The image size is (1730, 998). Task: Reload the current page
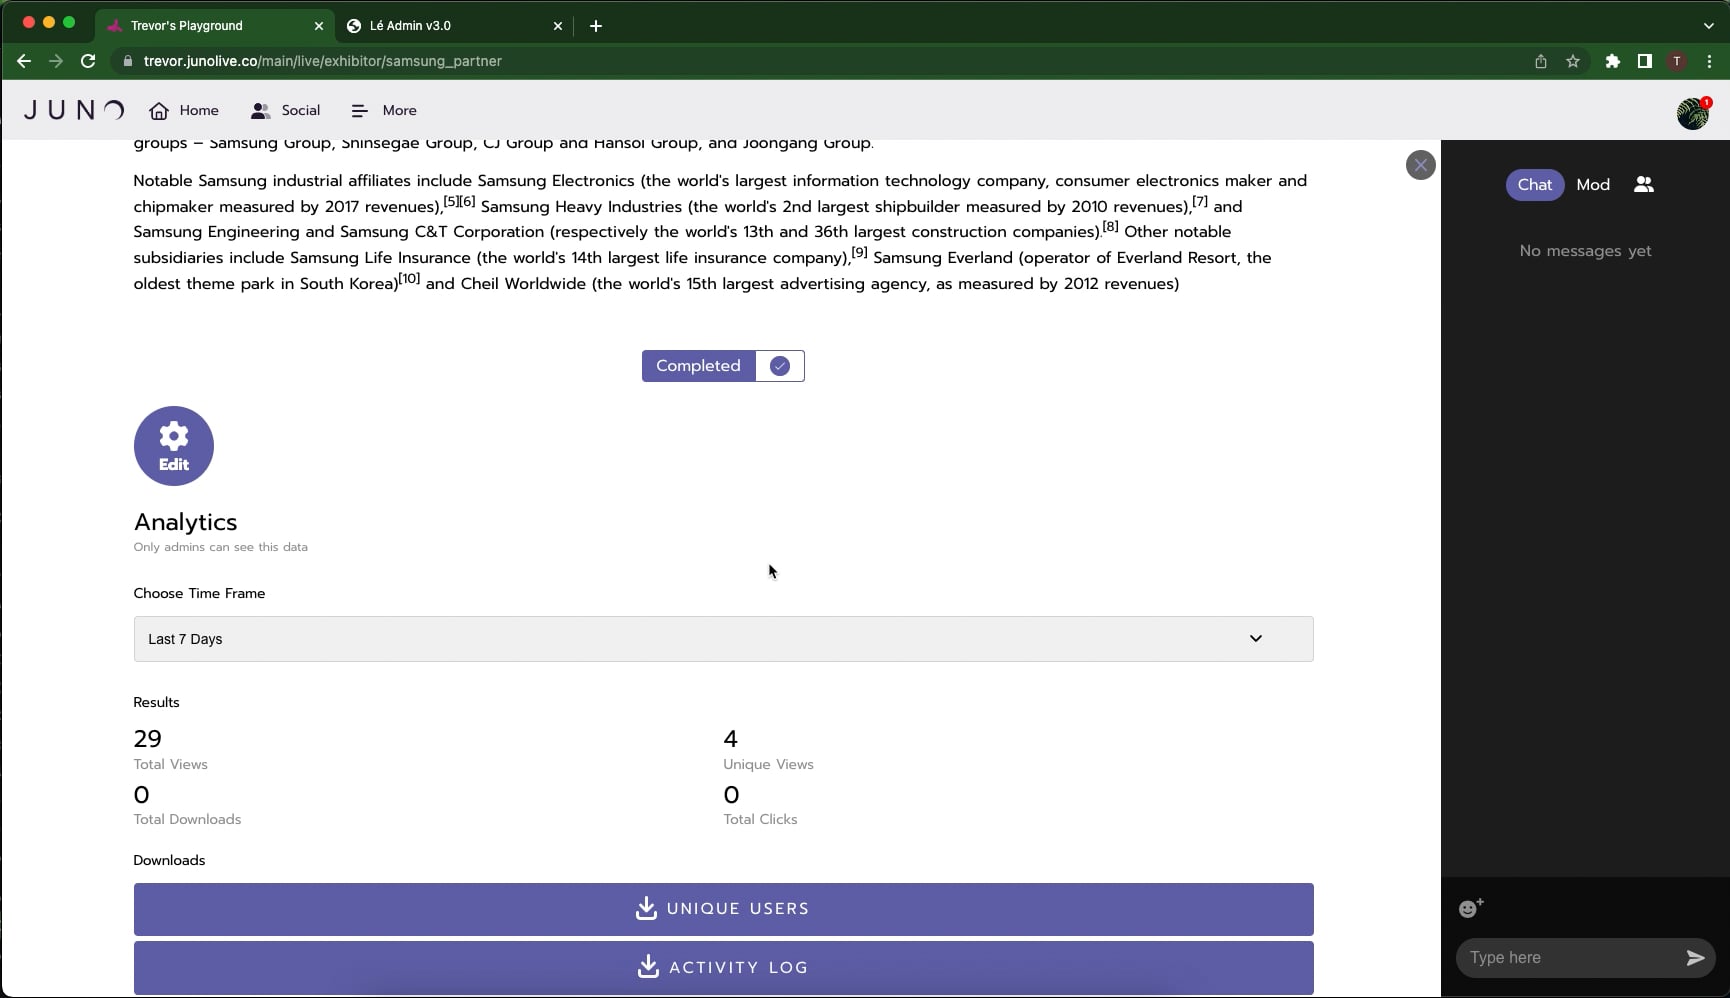88,61
